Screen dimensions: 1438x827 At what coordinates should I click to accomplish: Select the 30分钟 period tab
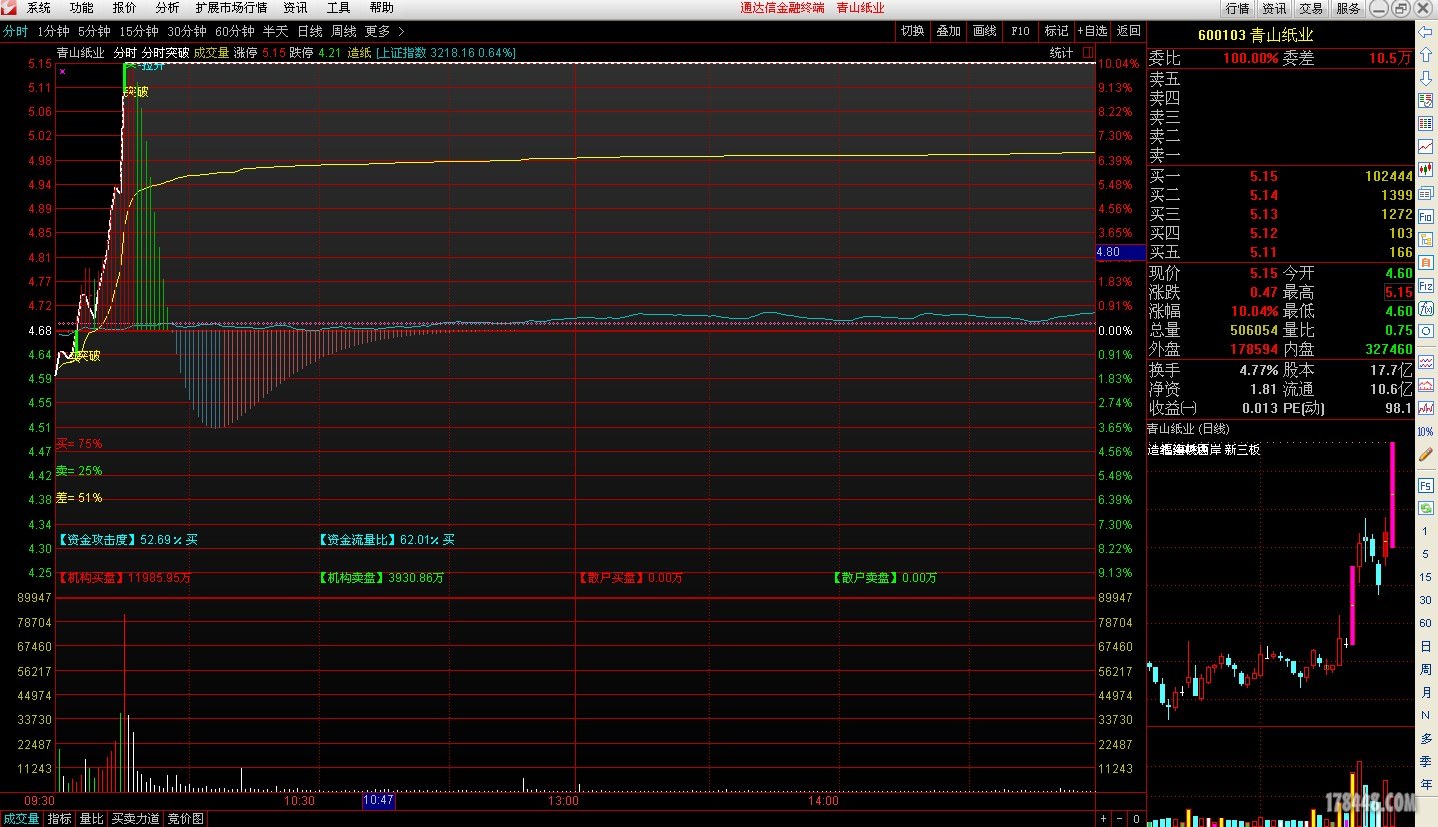(x=187, y=31)
